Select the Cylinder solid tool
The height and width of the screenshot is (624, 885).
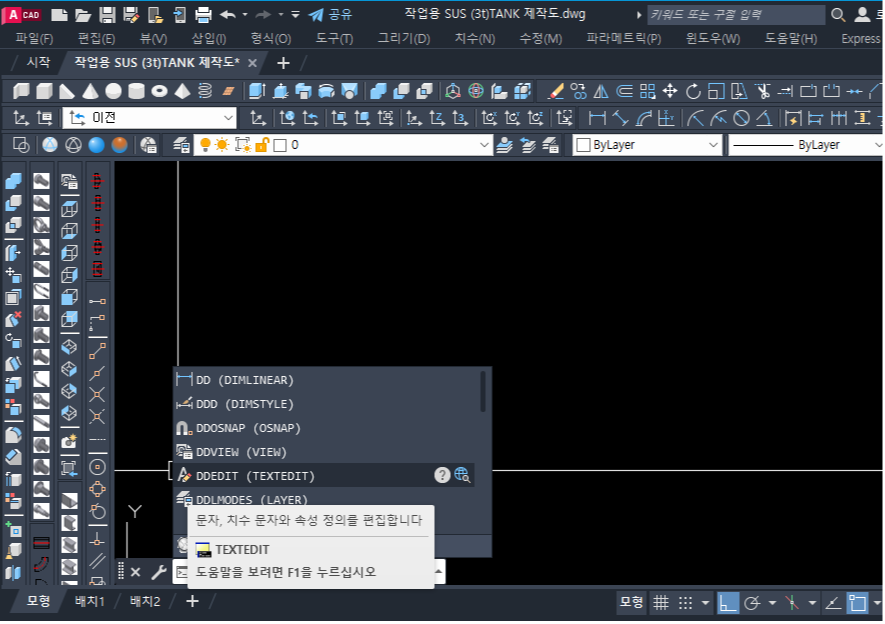[137, 91]
